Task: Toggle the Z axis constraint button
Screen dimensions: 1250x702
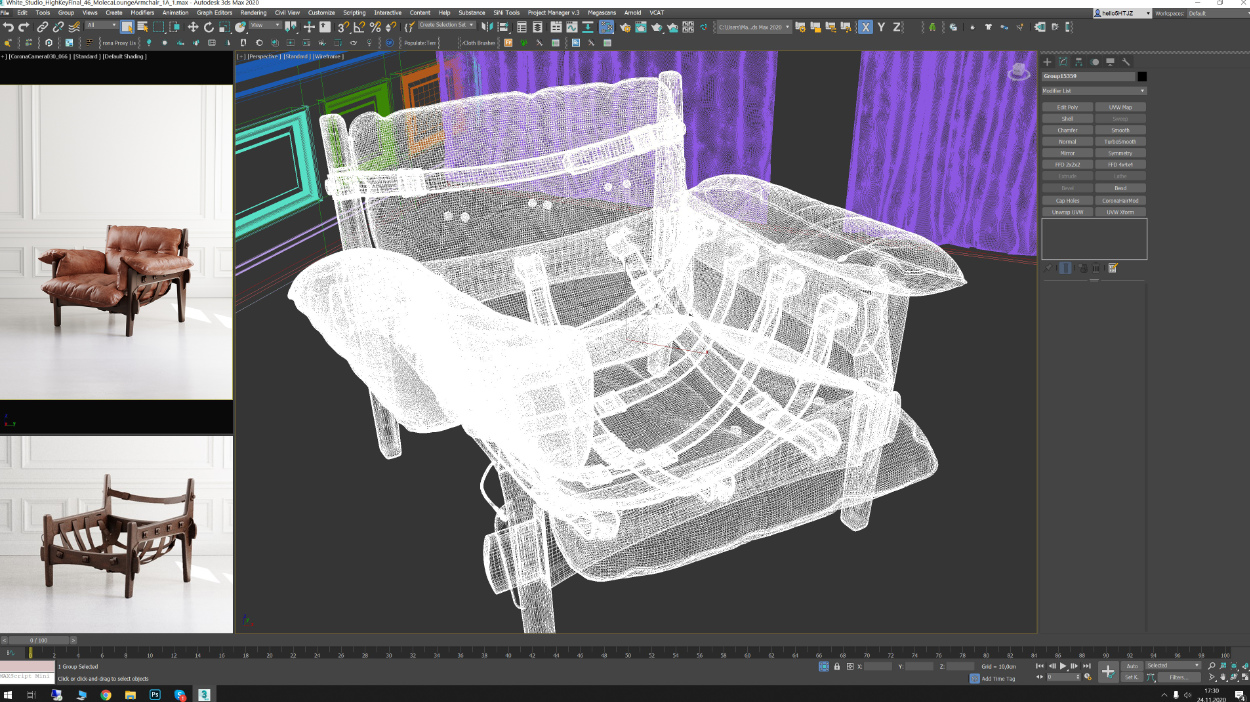Action: (x=896, y=27)
